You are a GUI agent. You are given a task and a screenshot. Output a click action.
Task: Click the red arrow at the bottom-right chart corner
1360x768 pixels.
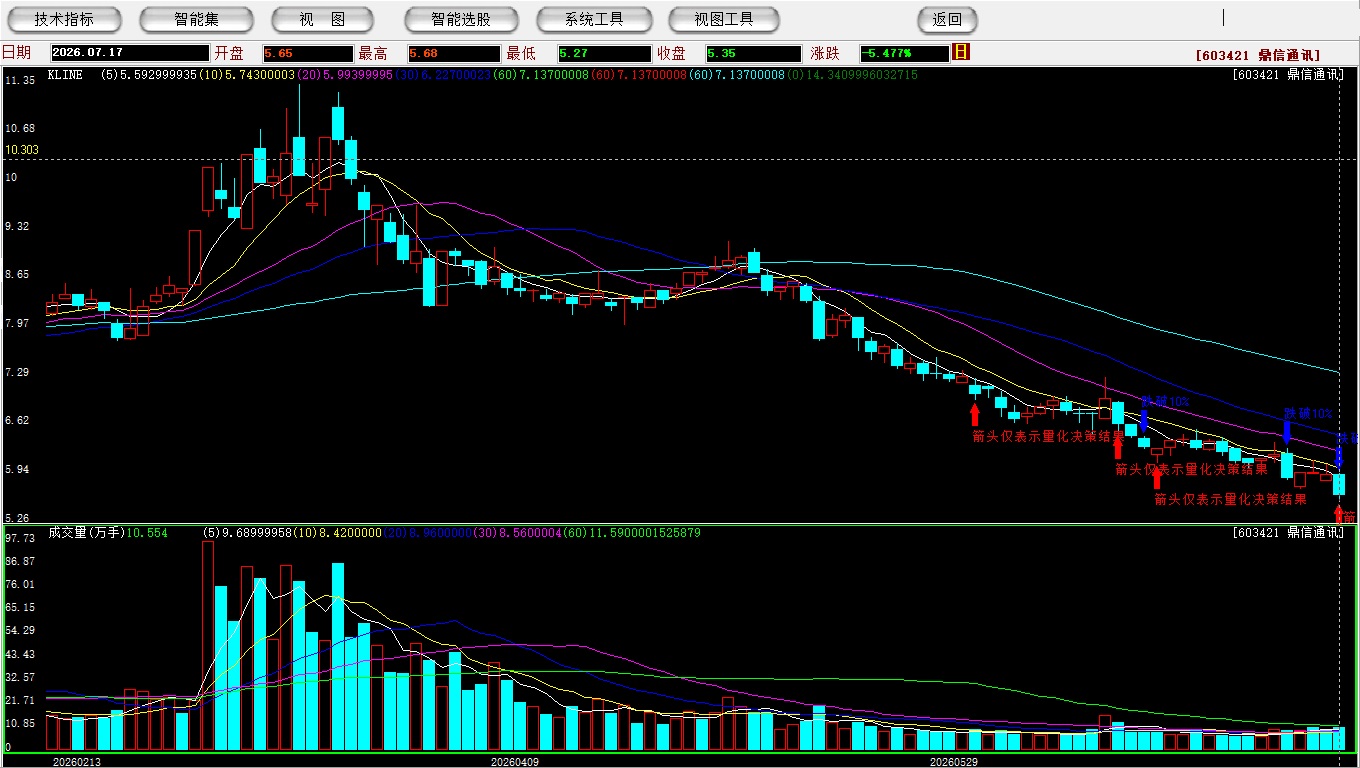coord(1339,514)
